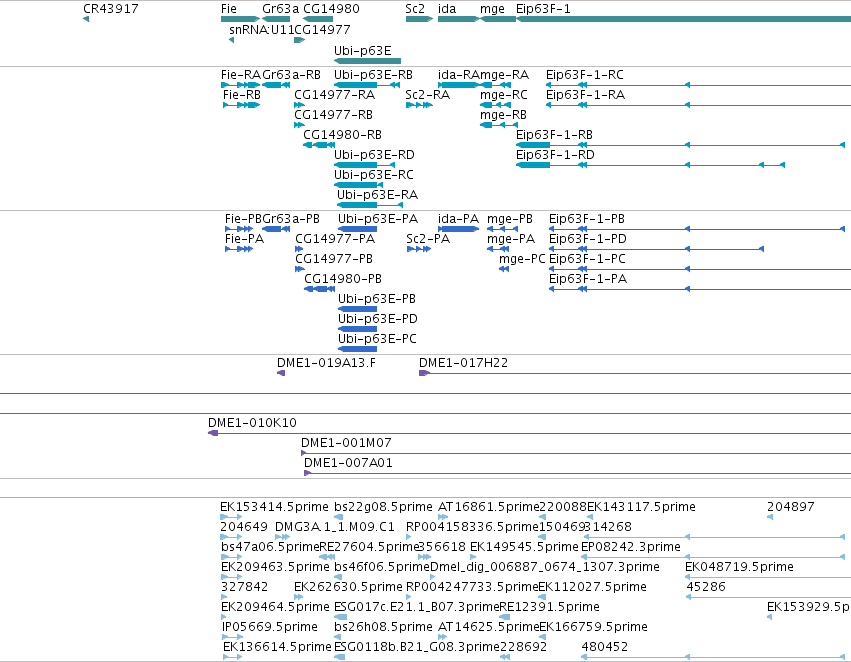851x662 pixels.
Task: Select the Eip63F-1-RB transcript label
Action: (x=554, y=135)
